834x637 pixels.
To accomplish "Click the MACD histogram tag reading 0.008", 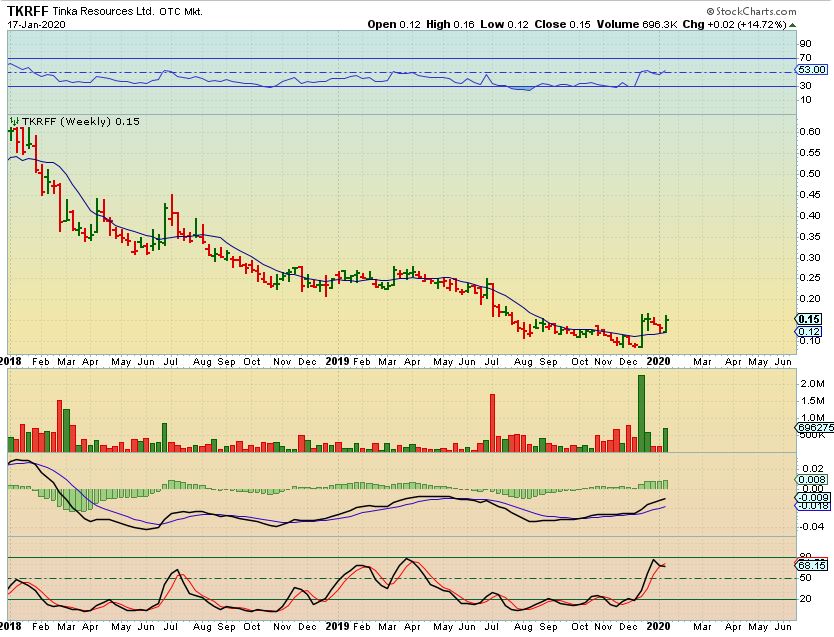I will 810,480.
